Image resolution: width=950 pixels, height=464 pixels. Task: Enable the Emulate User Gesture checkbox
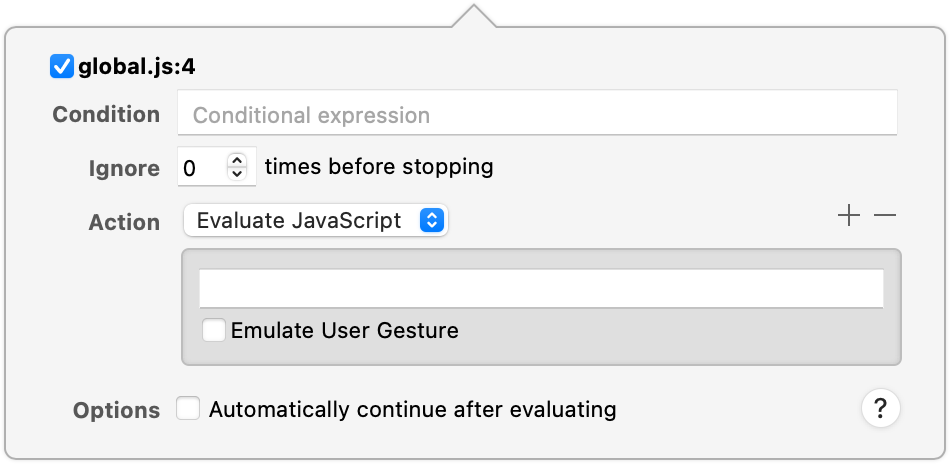[x=213, y=330]
